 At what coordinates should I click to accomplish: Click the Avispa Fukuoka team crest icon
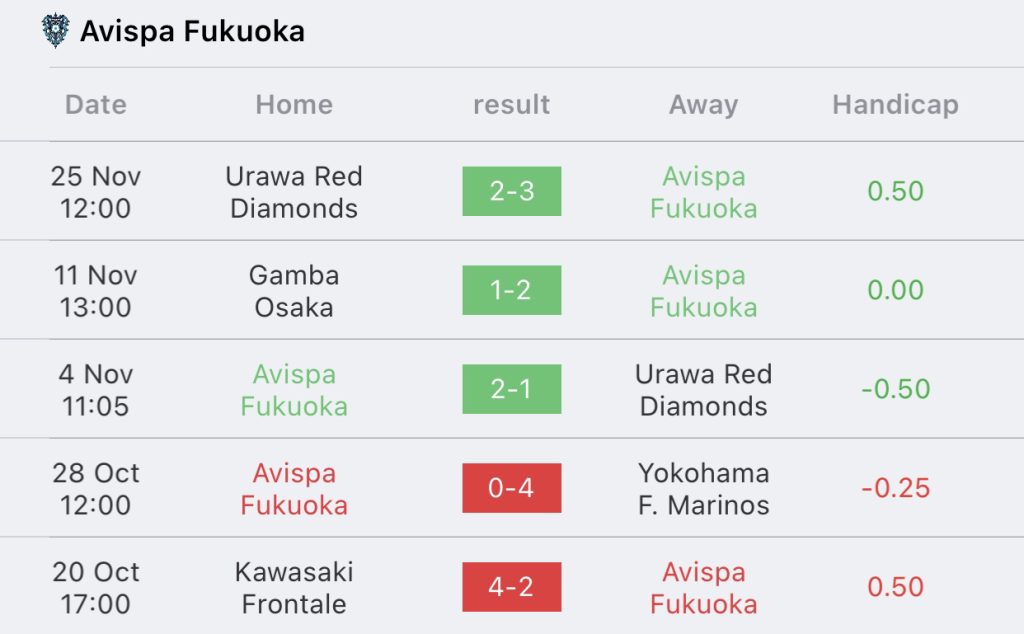pos(56,31)
